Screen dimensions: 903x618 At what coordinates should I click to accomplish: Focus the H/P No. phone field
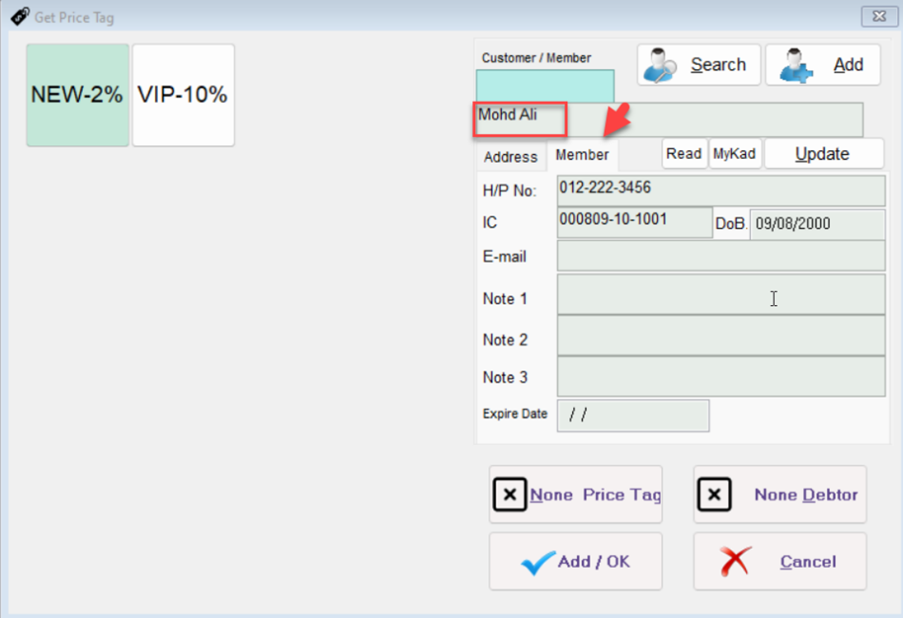(x=720, y=190)
